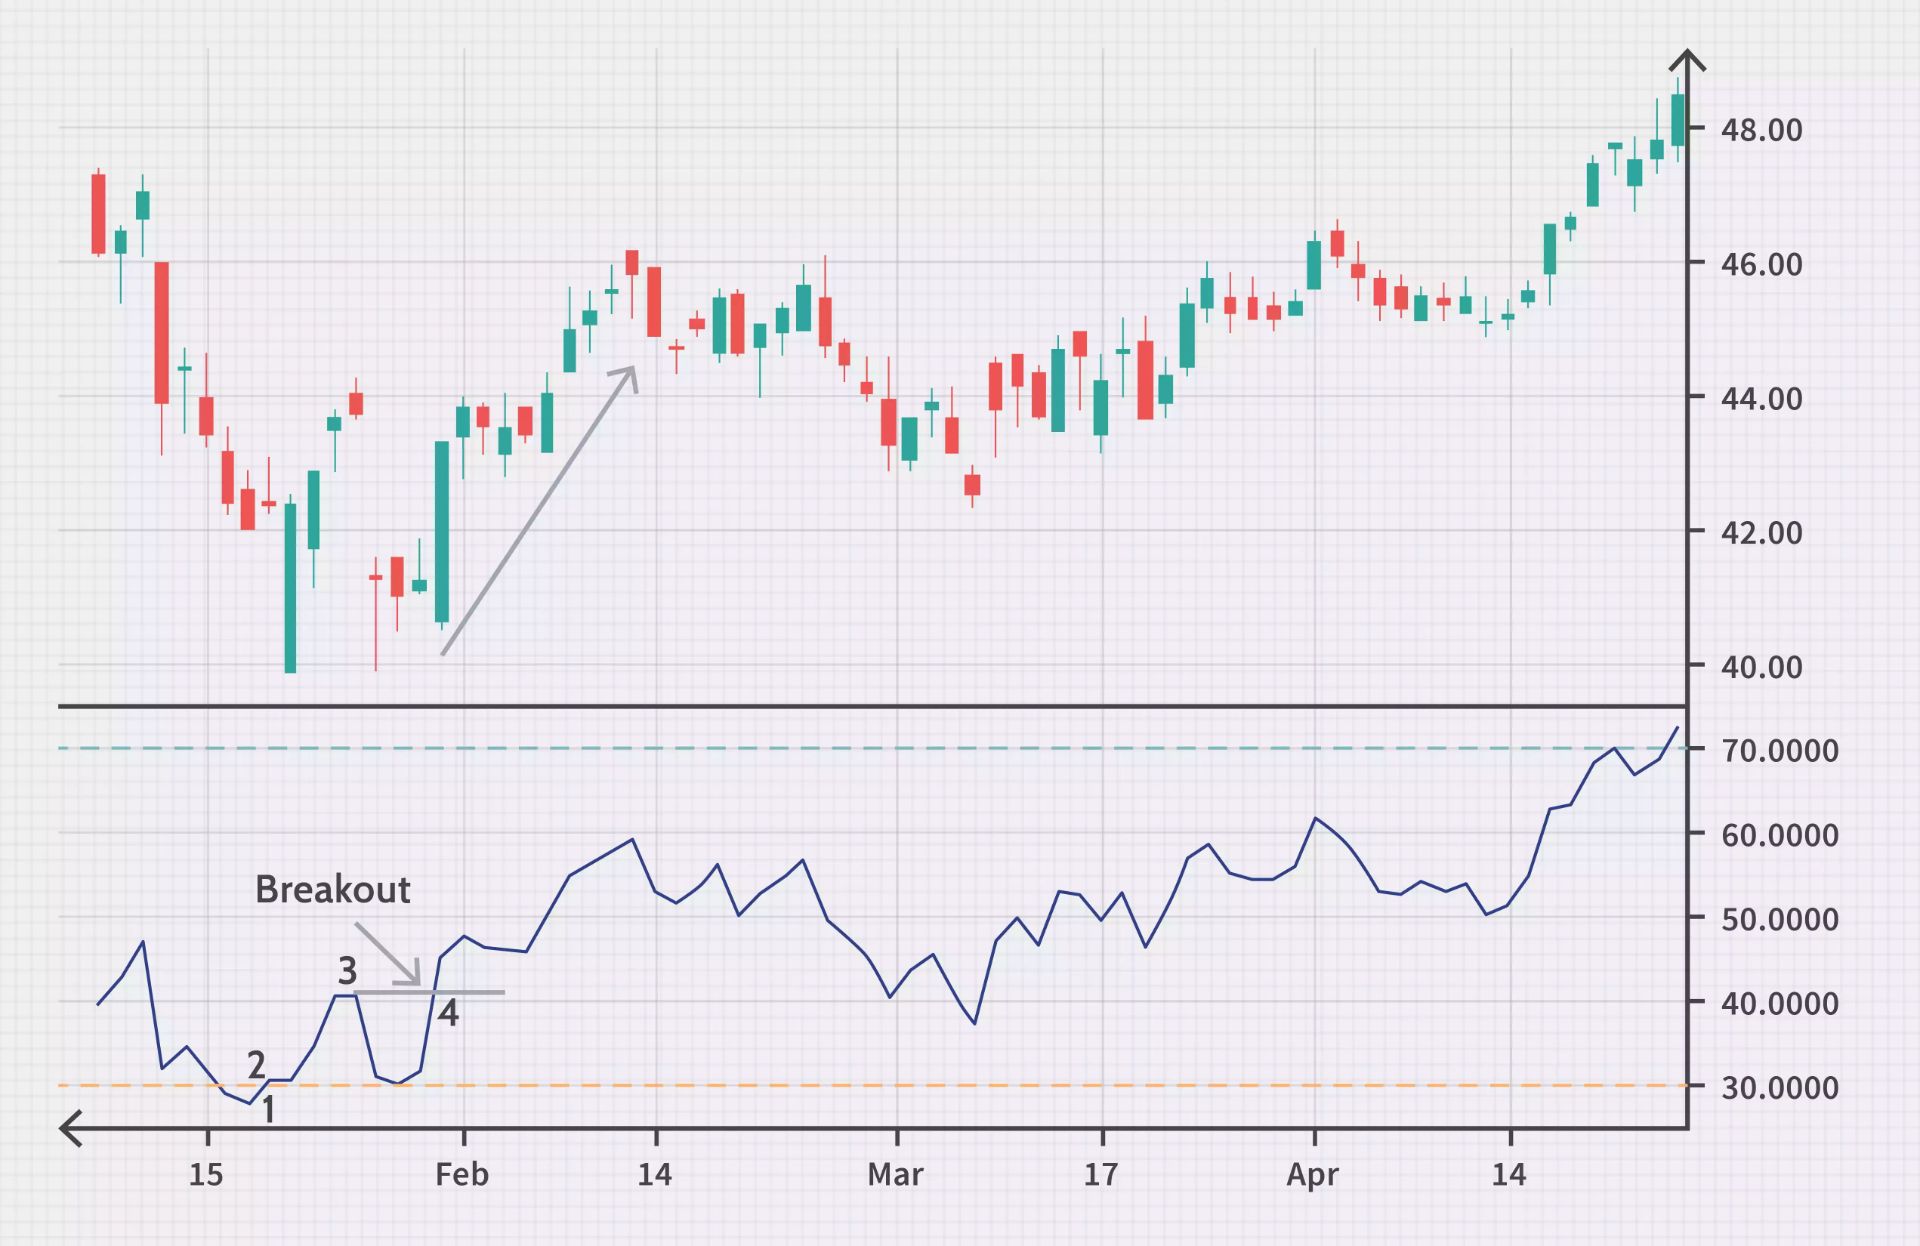Click the number 4 RSI point label
Image resolution: width=1920 pixels, height=1246 pixels.
pyautogui.click(x=448, y=1013)
